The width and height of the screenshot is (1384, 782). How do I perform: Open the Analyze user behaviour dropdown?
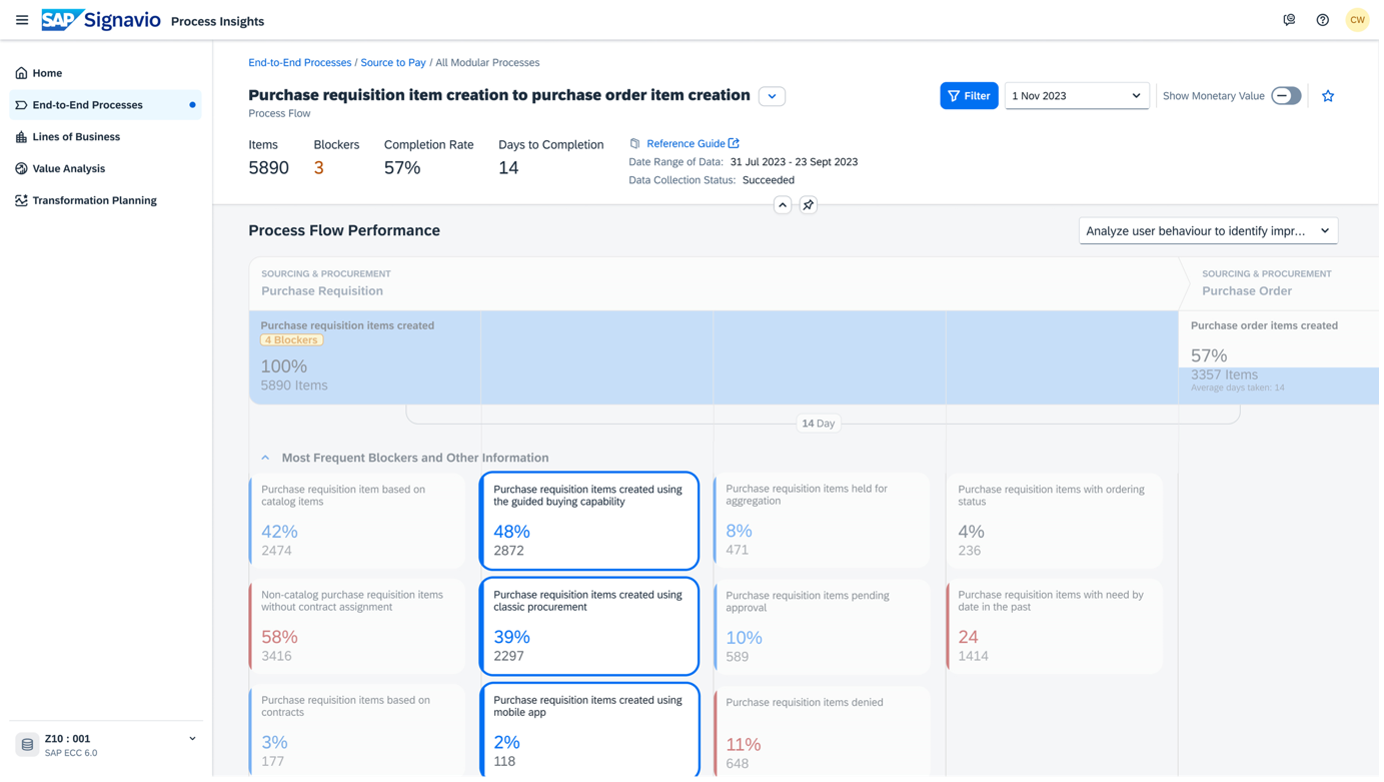[1208, 231]
